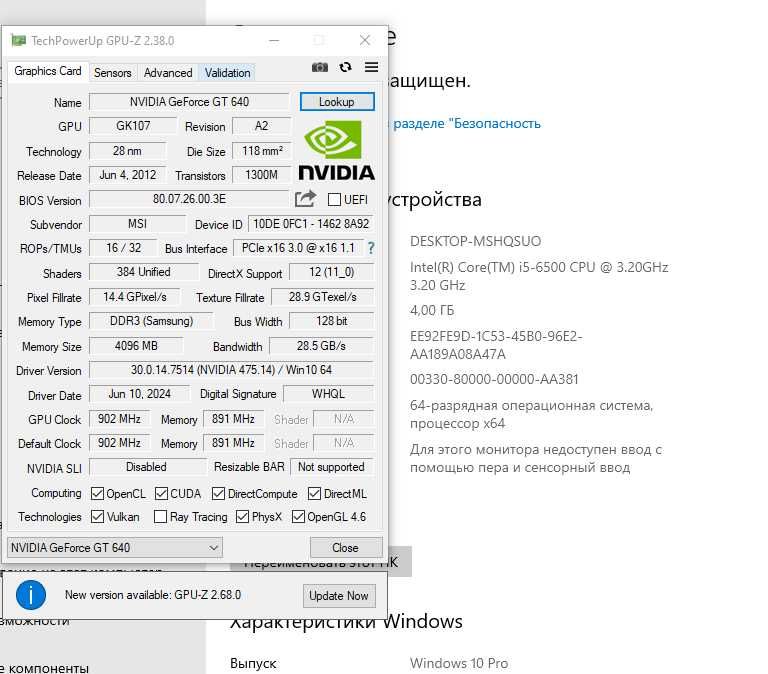
Task: Click the DirectX Support value 12 (11_0)
Action: click(x=332, y=272)
